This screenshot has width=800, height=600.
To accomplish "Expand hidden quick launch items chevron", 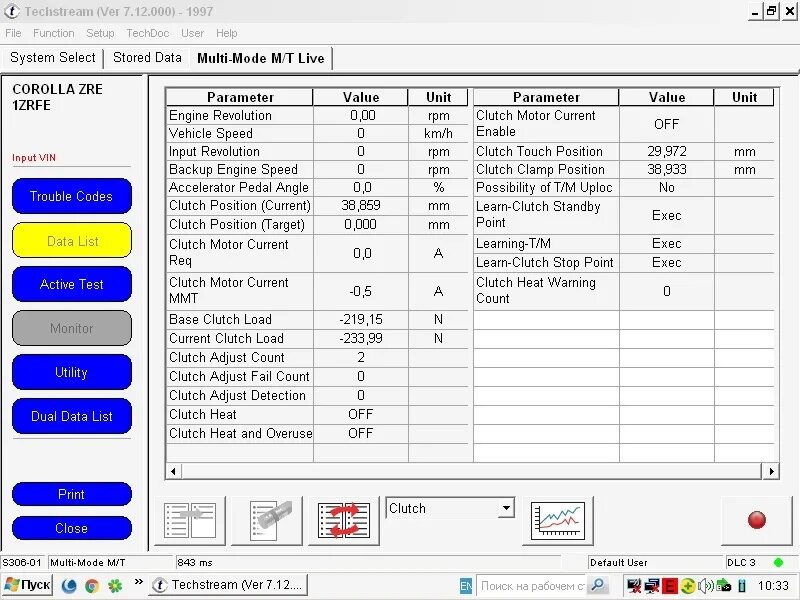I will pos(138,582).
